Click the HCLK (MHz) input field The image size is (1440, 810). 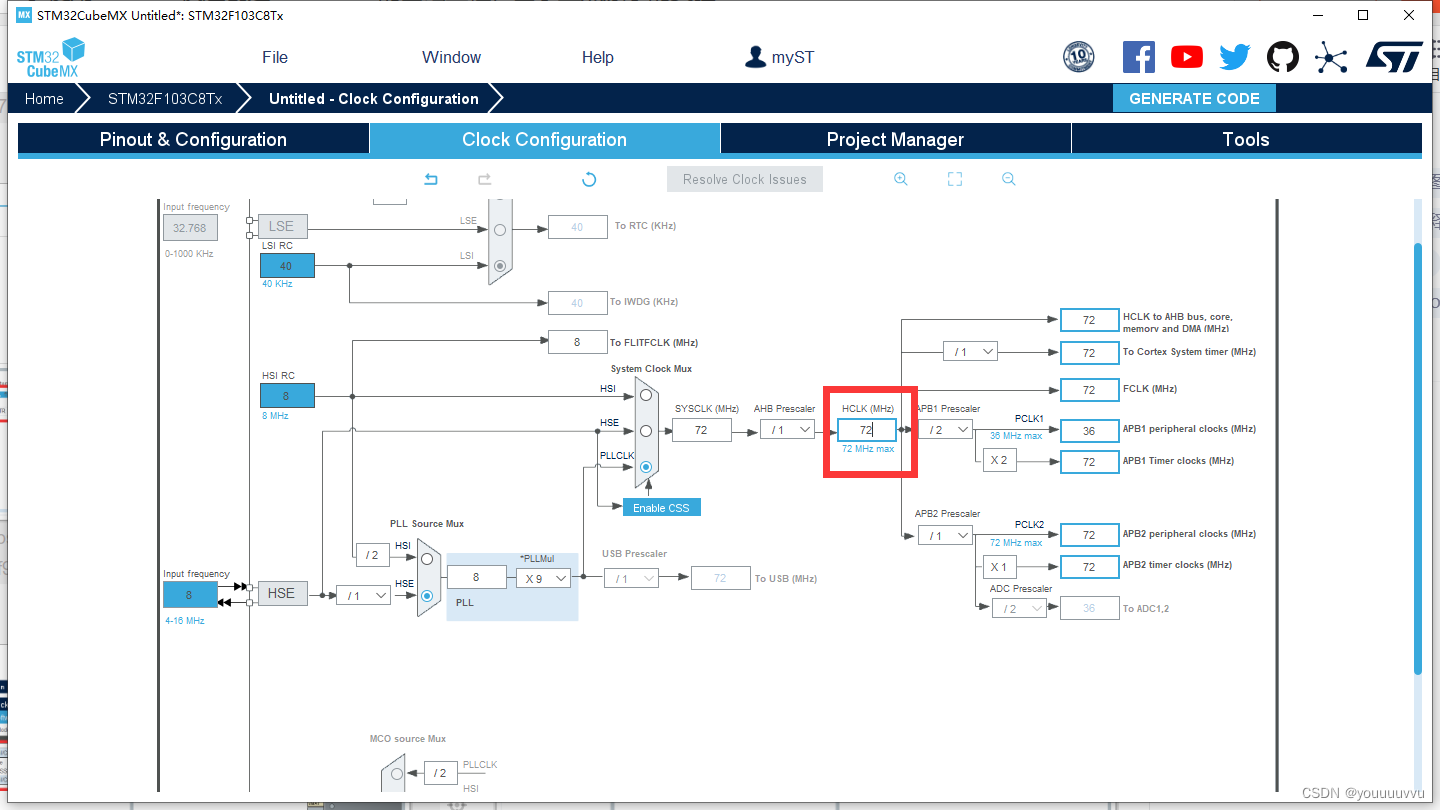pyautogui.click(x=867, y=429)
